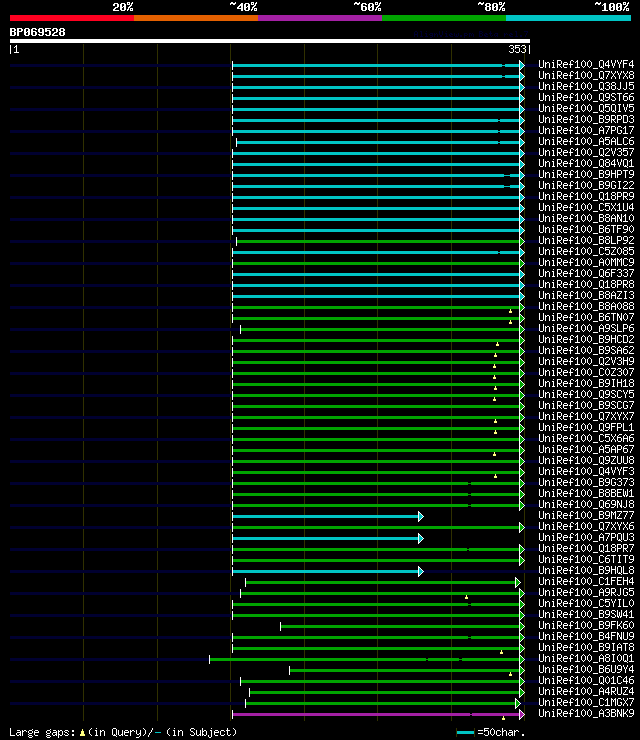Select the UniRef100_C6TIT9 label
Viewport: 640px width, 740px height.
[586, 559]
